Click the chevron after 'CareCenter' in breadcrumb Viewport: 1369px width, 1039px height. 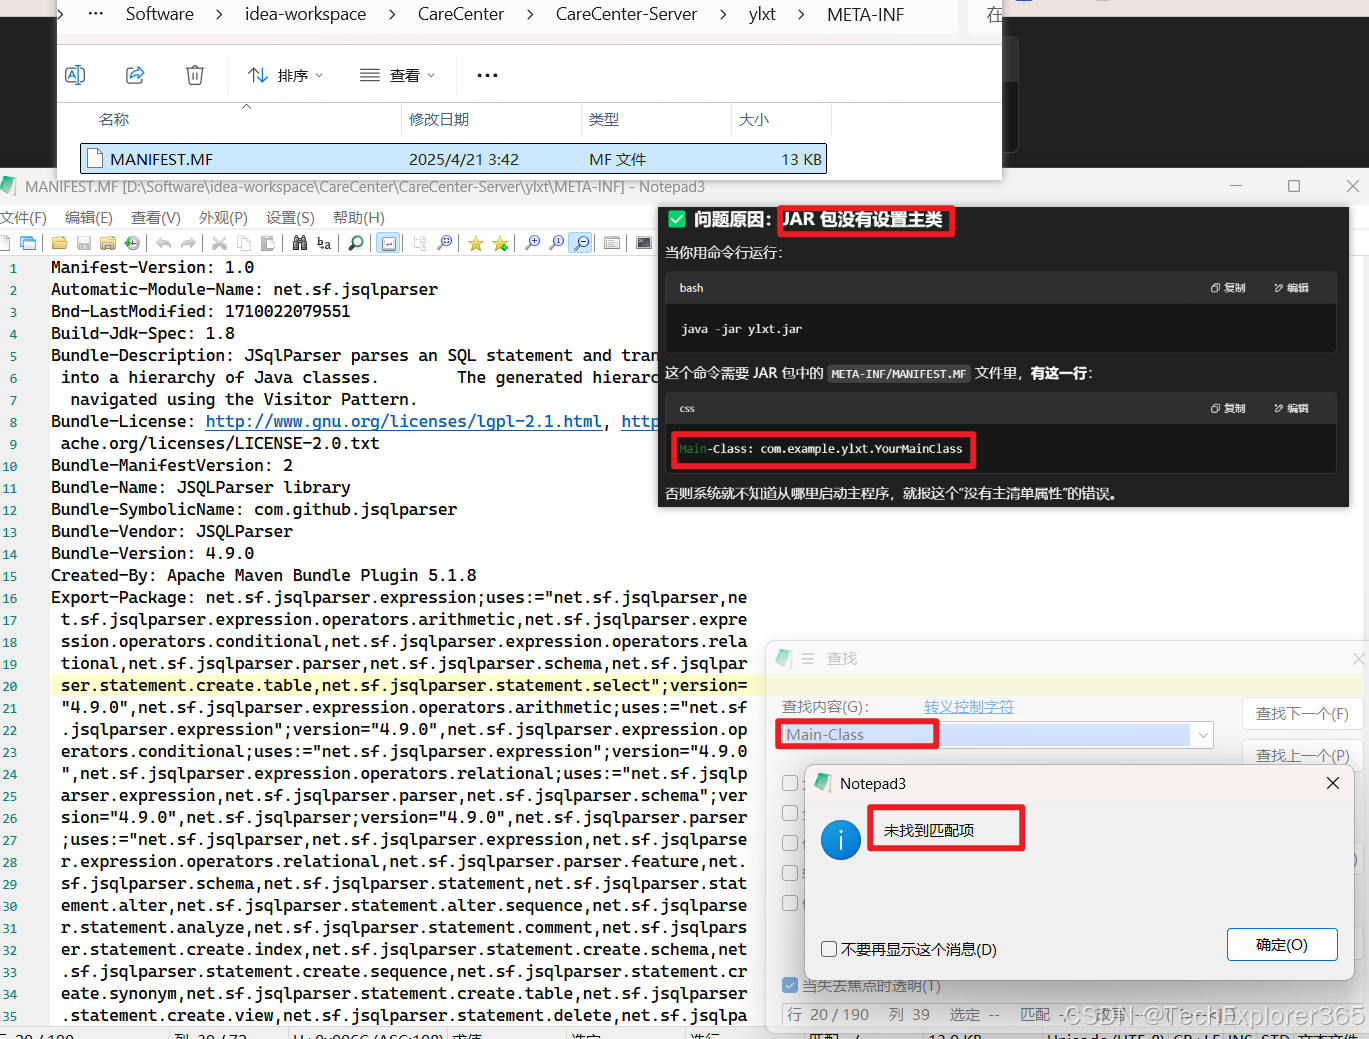[x=530, y=14]
